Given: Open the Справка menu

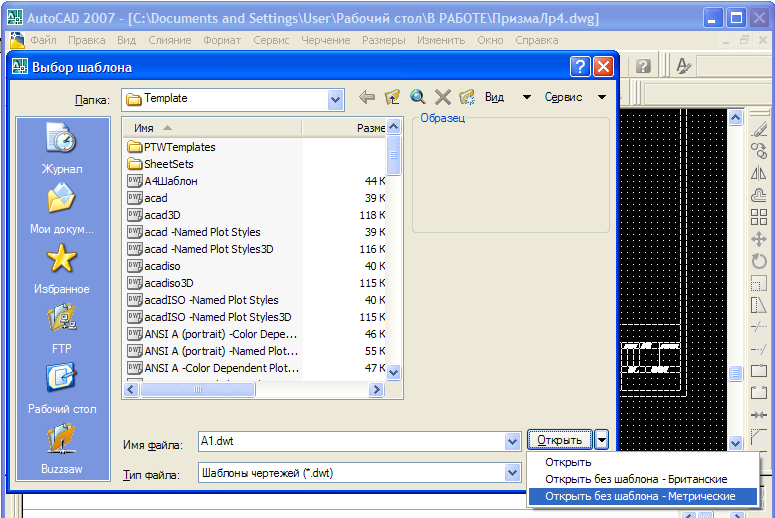Looking at the screenshot, I should (x=537, y=40).
